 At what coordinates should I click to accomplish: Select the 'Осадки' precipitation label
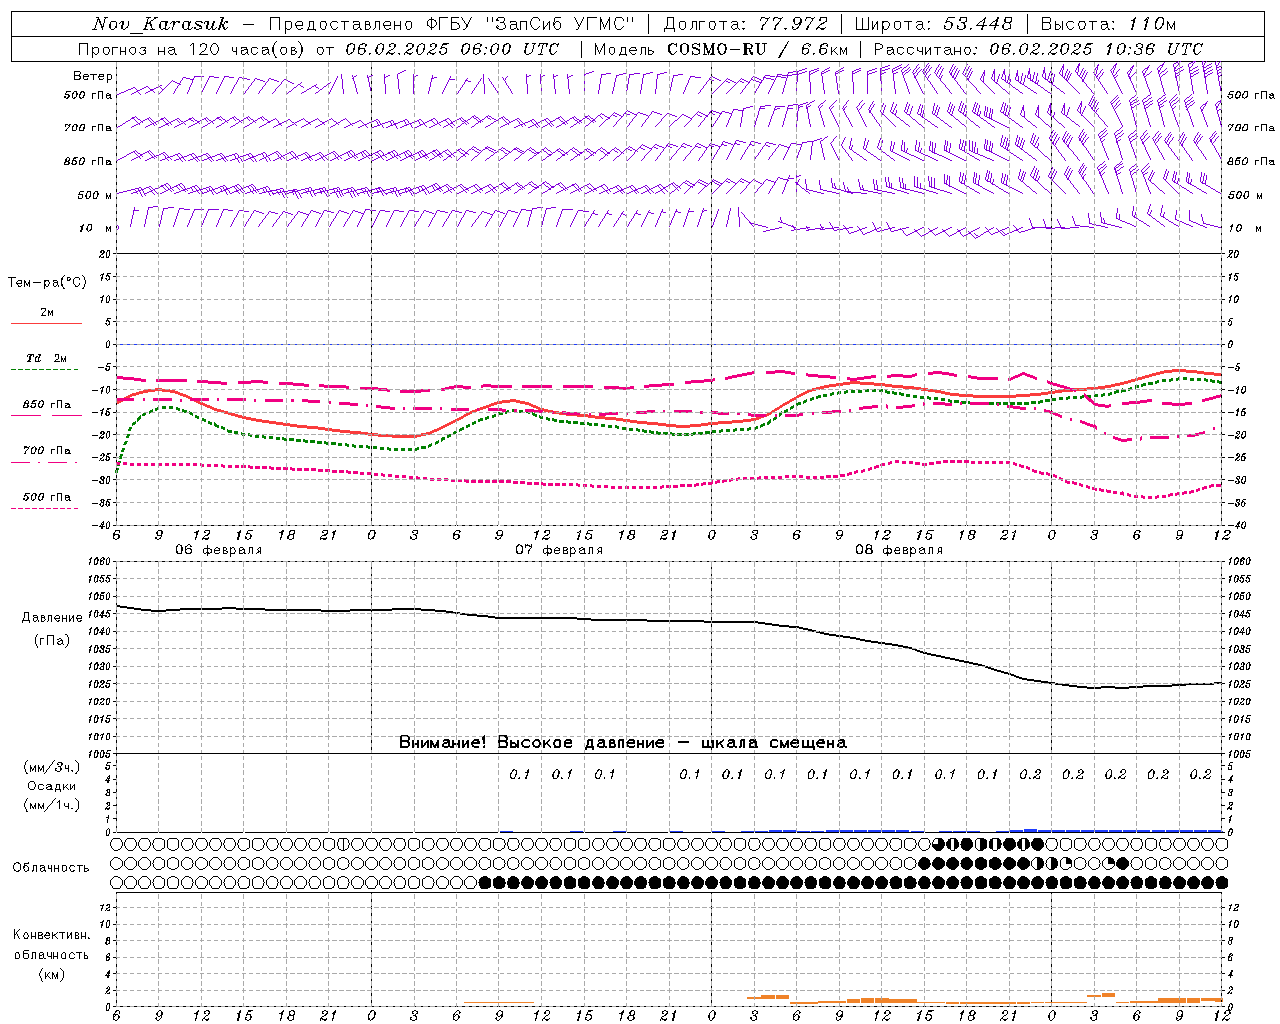(51, 786)
